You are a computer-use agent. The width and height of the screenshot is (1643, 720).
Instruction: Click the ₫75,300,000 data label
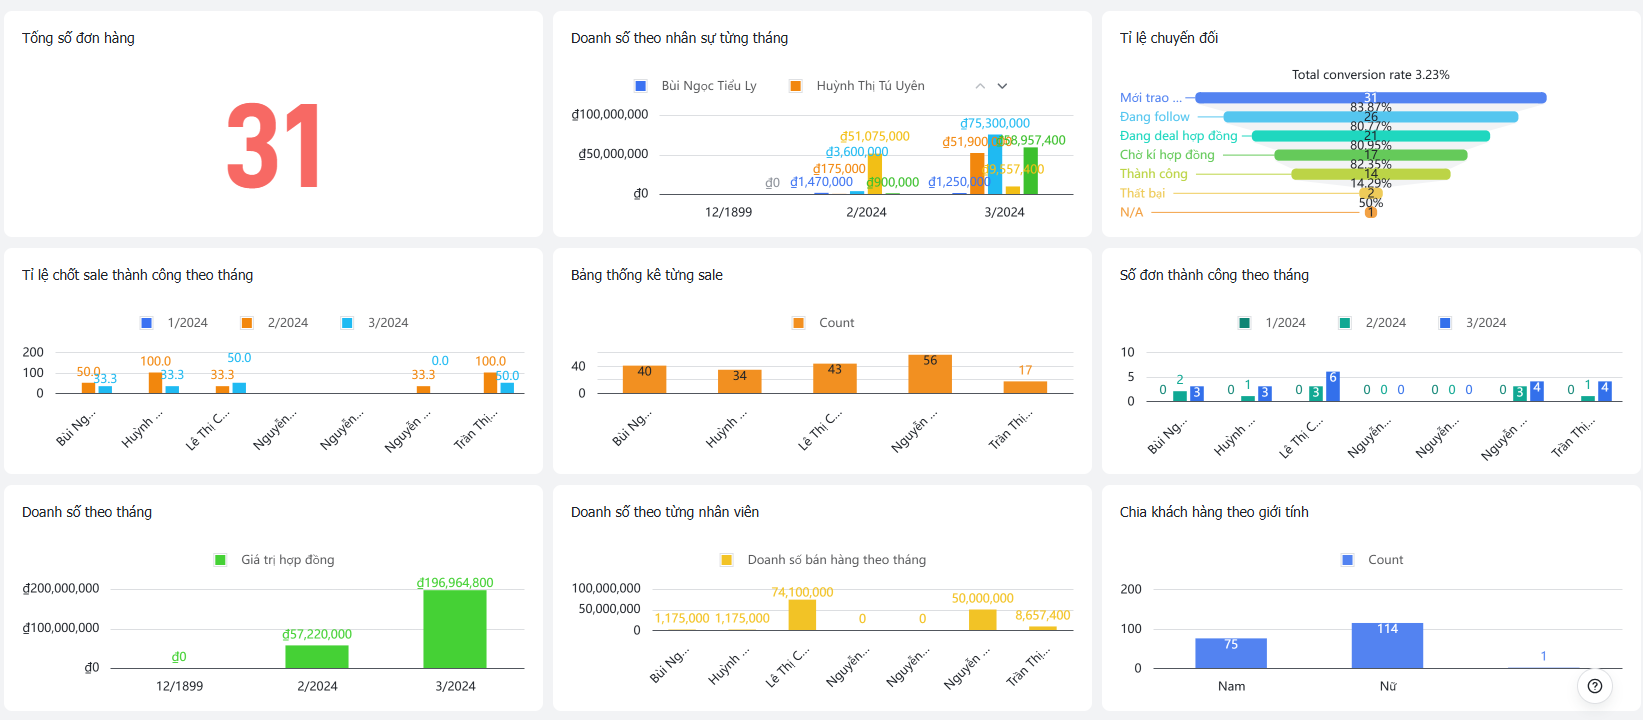point(995,124)
